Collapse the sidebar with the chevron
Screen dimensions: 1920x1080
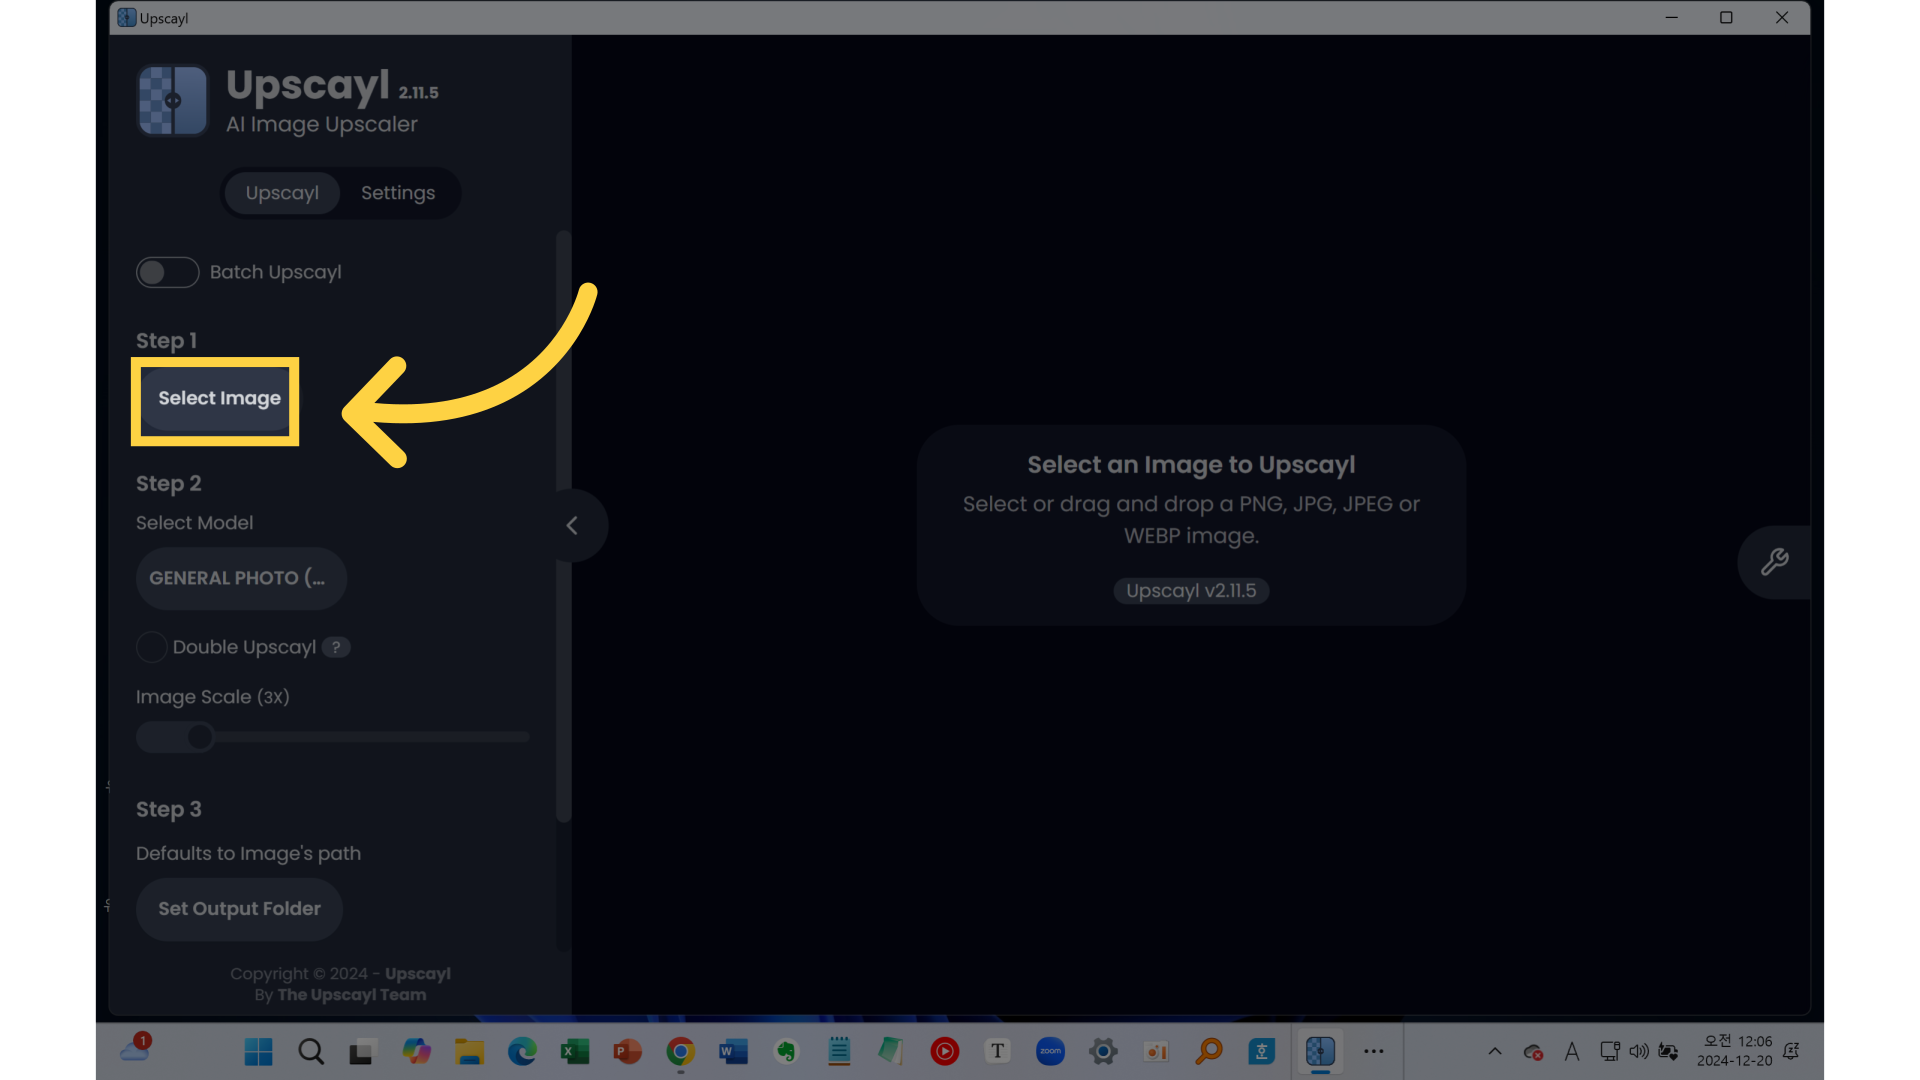coord(572,525)
